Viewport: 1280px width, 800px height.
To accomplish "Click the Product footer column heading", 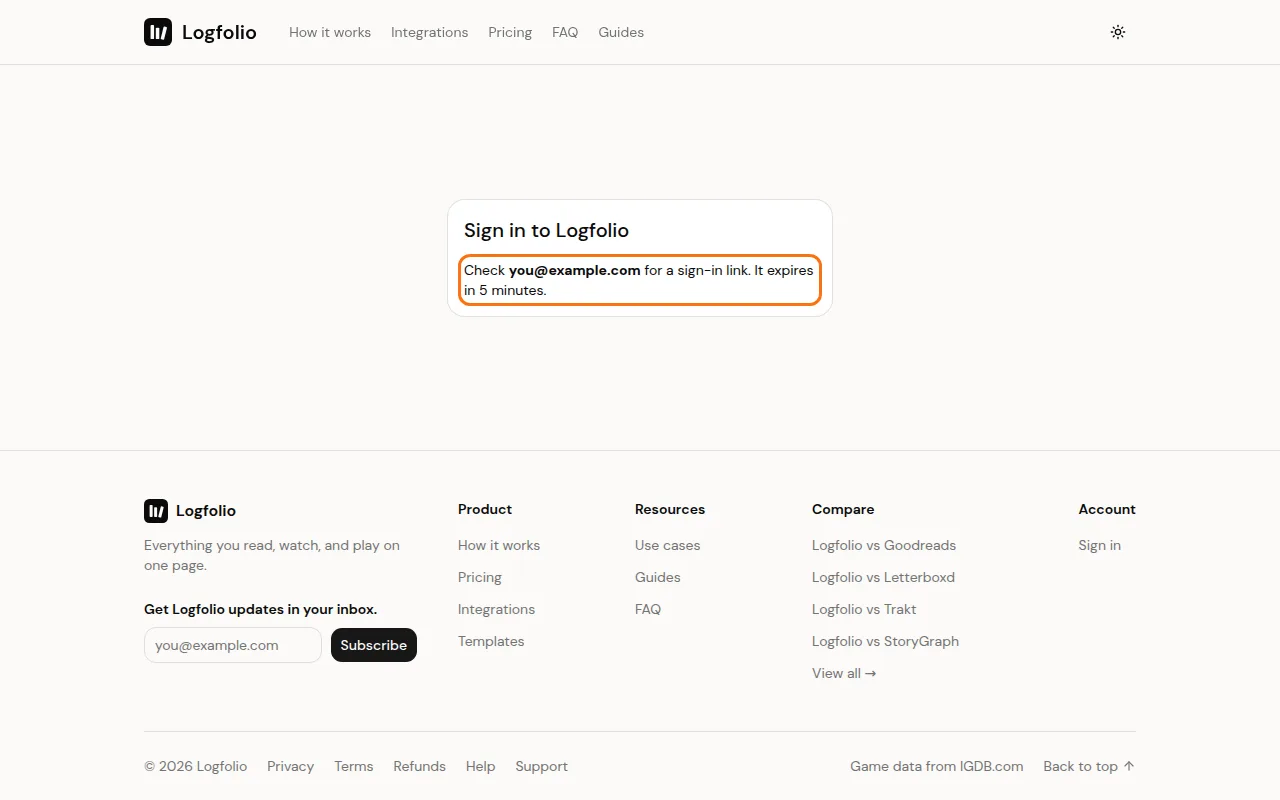I will coord(485,509).
